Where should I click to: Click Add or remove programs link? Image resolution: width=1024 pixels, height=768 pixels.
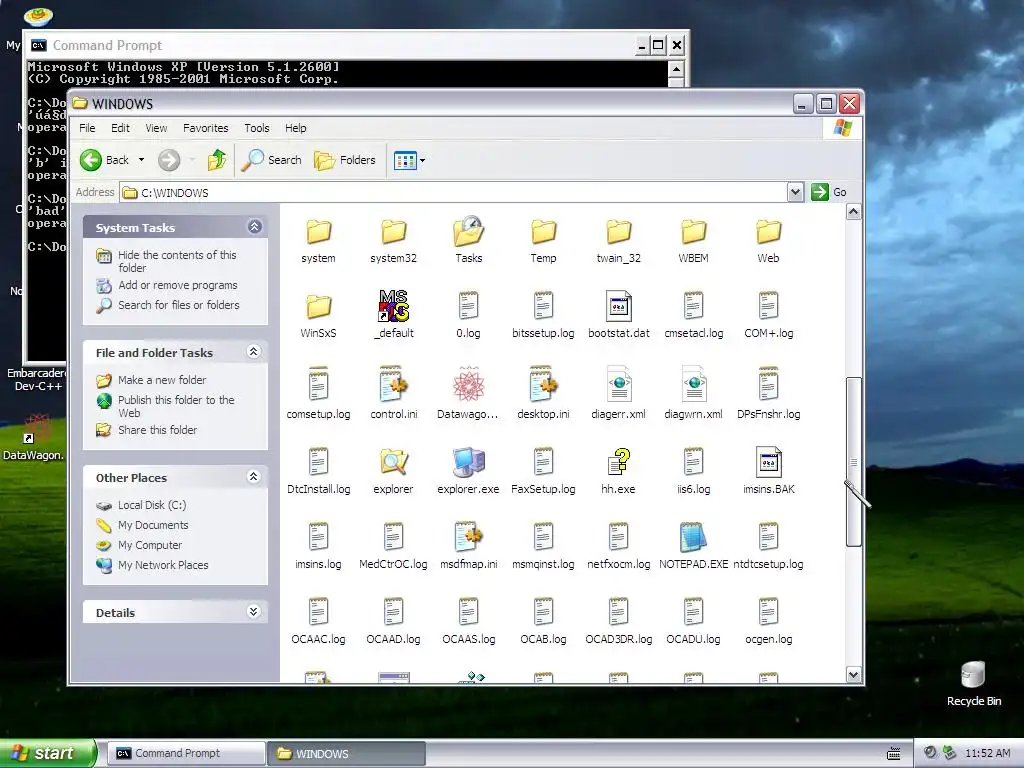click(x=178, y=285)
